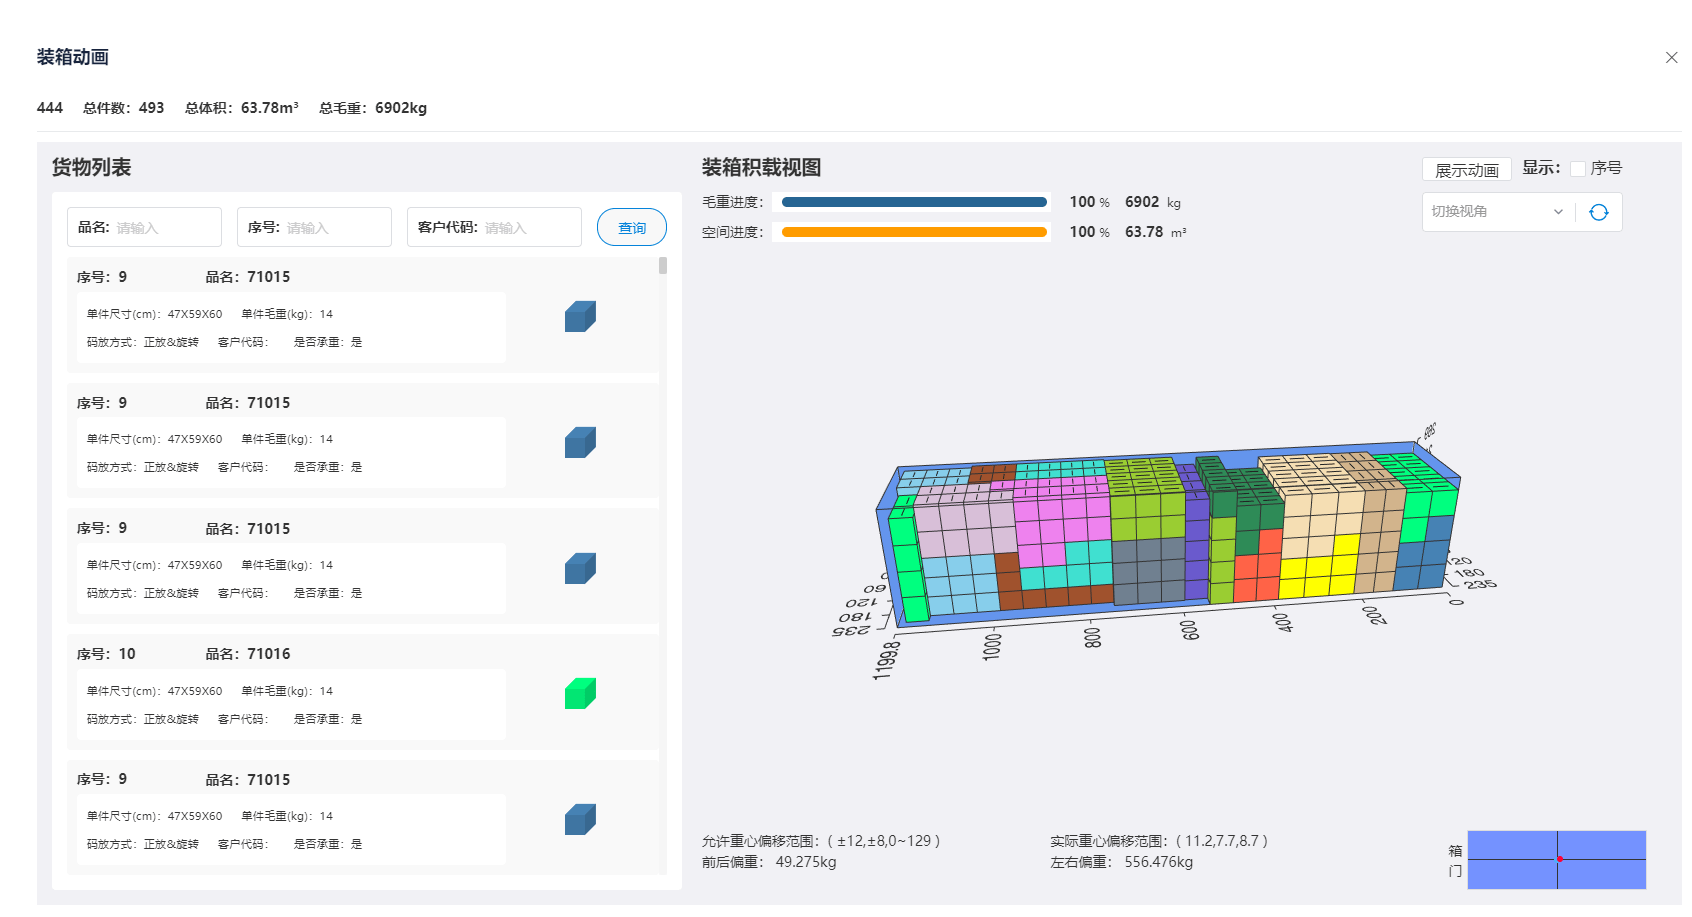Click red center-of-gravity dot in container minimap
1692x917 pixels.
tap(1559, 859)
